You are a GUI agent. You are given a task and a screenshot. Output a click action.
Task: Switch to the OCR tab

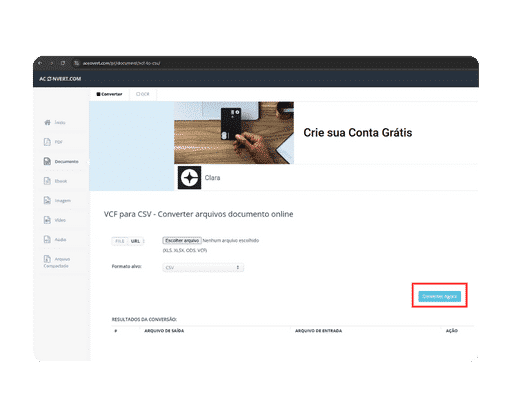coord(143,94)
